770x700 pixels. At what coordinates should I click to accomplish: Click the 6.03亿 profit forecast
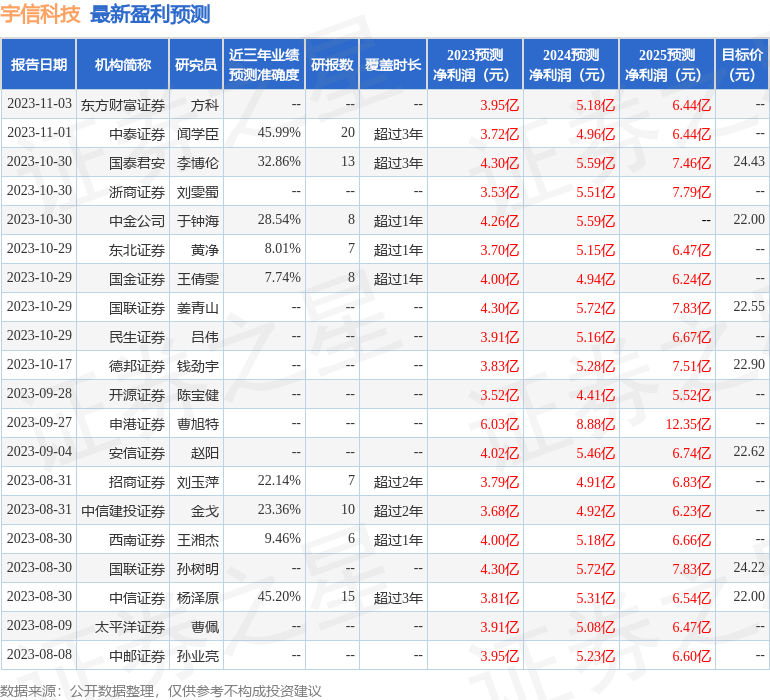click(x=499, y=424)
